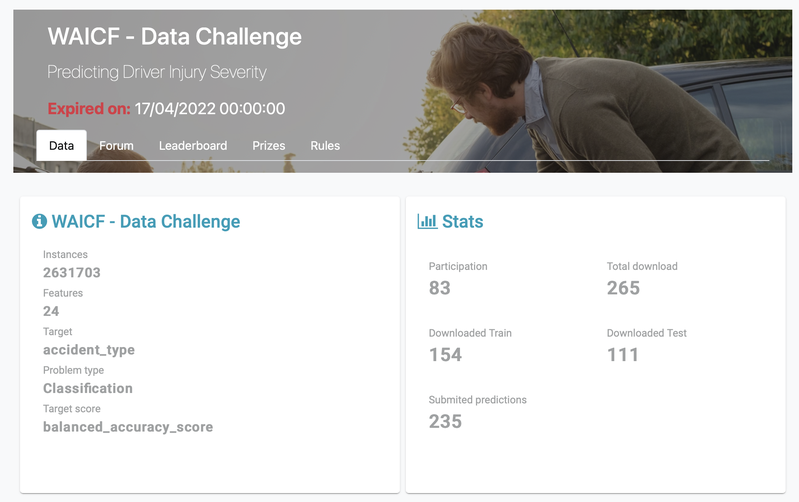The image size is (799, 502).
Task: Click the Stats panel heading
Action: tap(463, 222)
